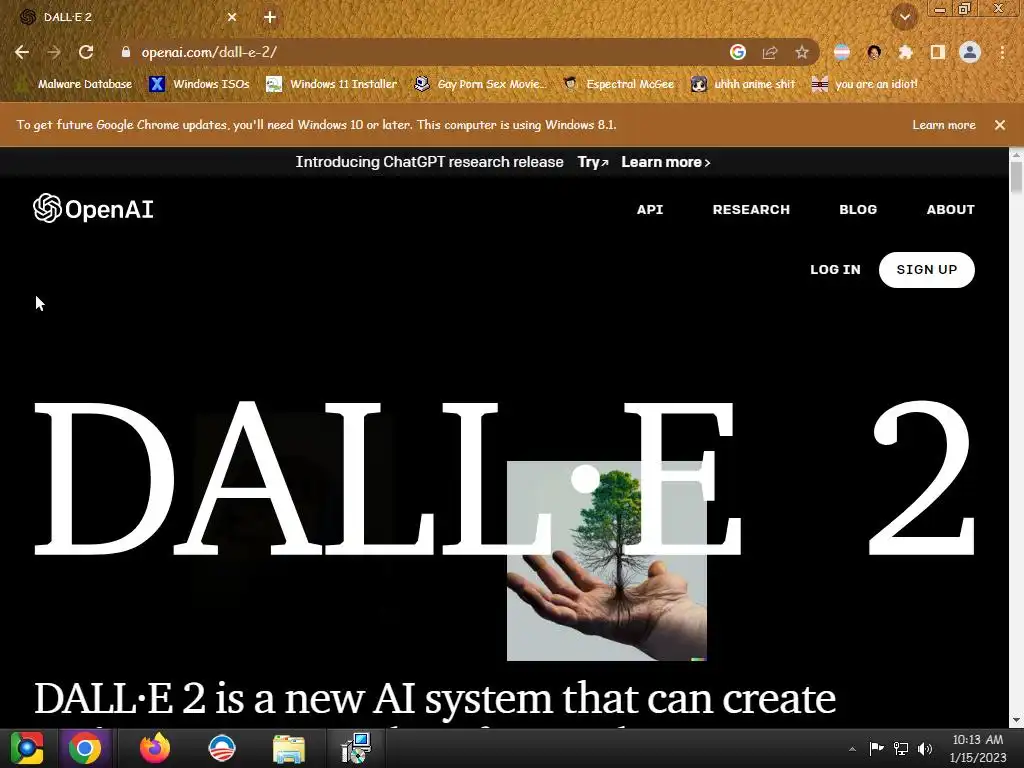Click the Start button on taskbar
The width and height of the screenshot is (1024, 768).
coord(27,748)
